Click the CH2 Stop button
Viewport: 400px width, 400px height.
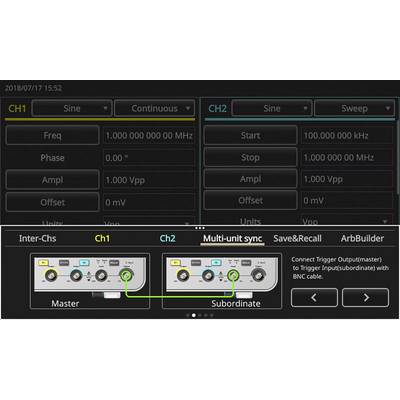click(250, 157)
